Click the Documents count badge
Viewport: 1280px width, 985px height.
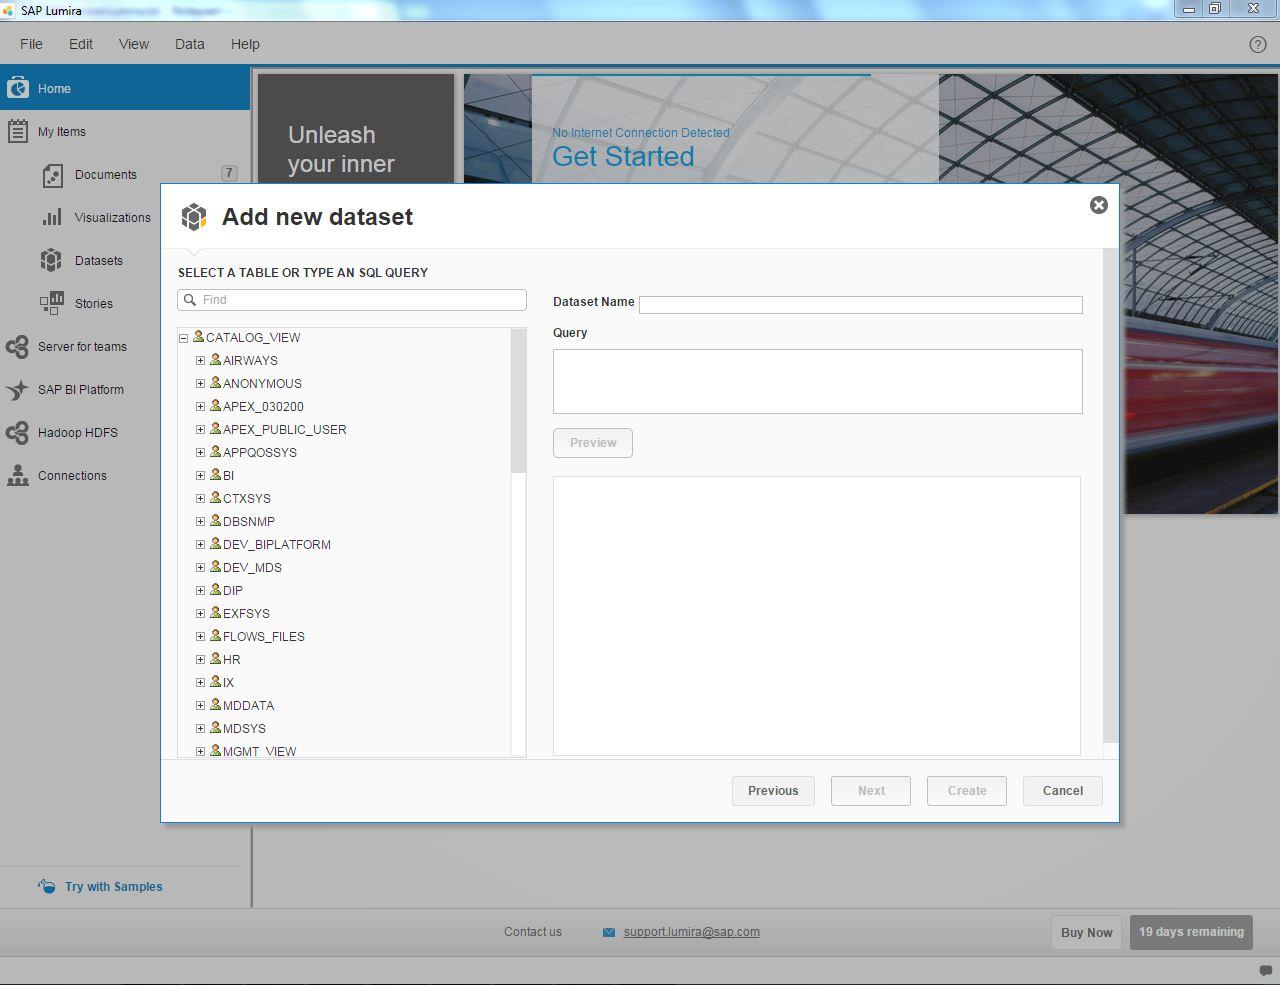click(229, 173)
